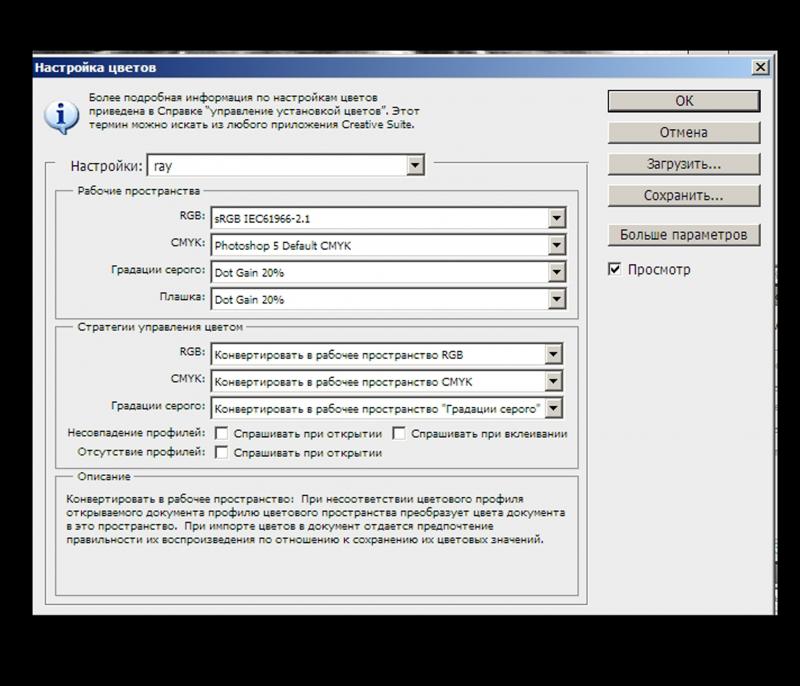Toggle the Просмотр checkbox
Image resolution: width=800 pixels, height=686 pixels.
(615, 269)
